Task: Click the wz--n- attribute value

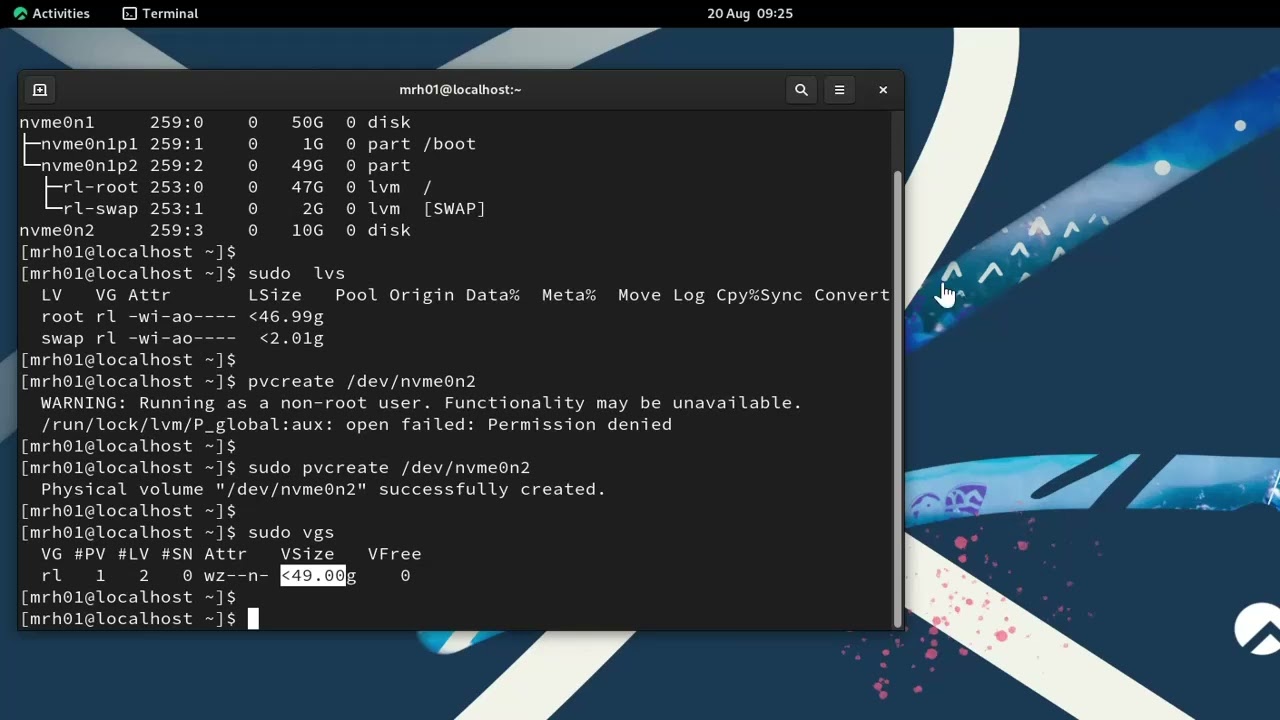Action: (236, 576)
